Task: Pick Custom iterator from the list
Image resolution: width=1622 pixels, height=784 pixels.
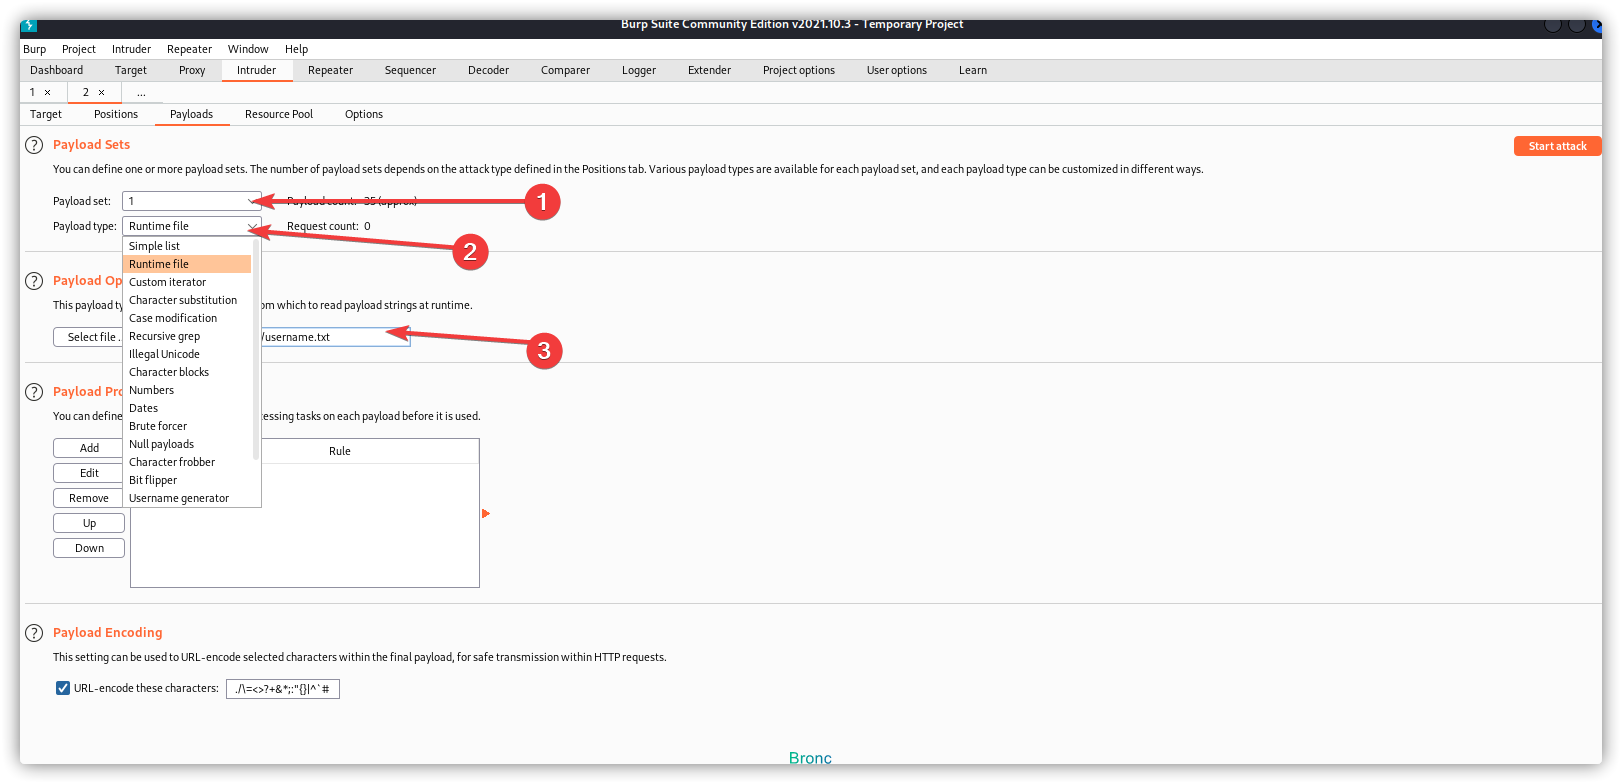Action: coord(187,282)
